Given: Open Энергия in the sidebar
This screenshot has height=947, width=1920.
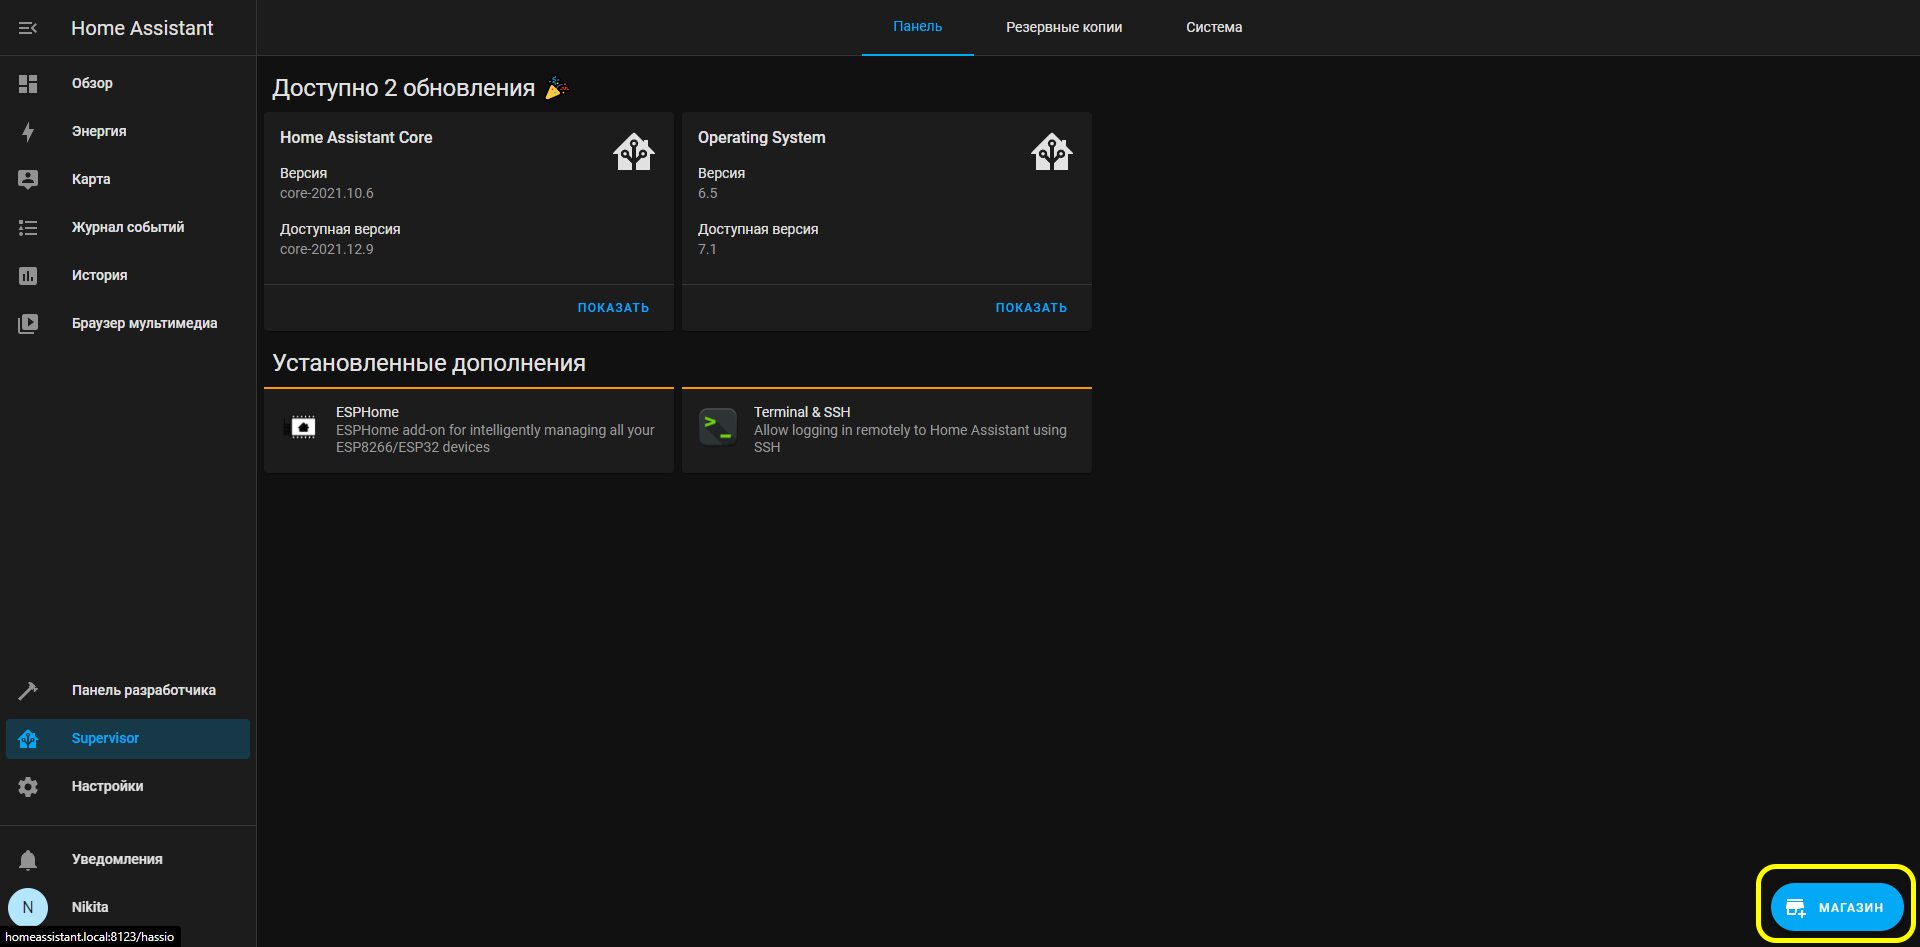Looking at the screenshot, I should coord(128,132).
